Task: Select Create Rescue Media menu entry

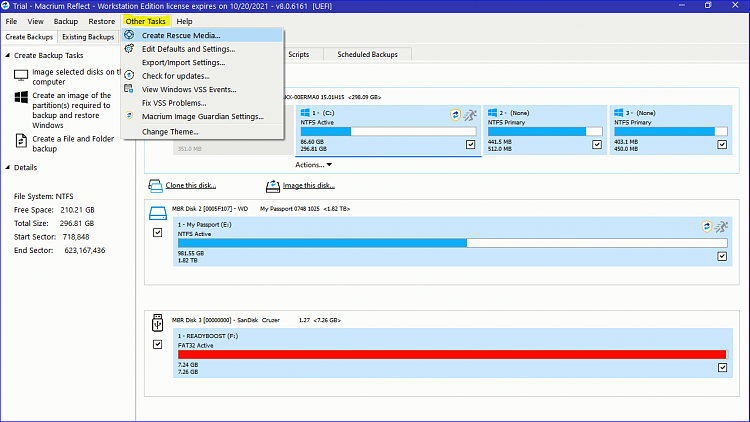Action: [202, 35]
